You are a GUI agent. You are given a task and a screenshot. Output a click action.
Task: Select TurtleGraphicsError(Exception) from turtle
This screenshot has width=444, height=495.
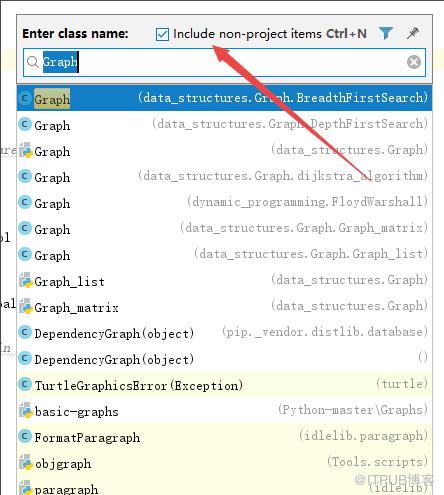[224, 385]
